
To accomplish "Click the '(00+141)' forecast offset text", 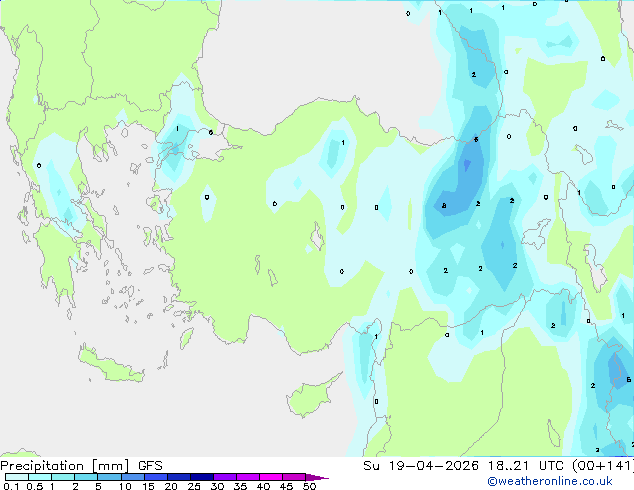I will [x=603, y=466].
